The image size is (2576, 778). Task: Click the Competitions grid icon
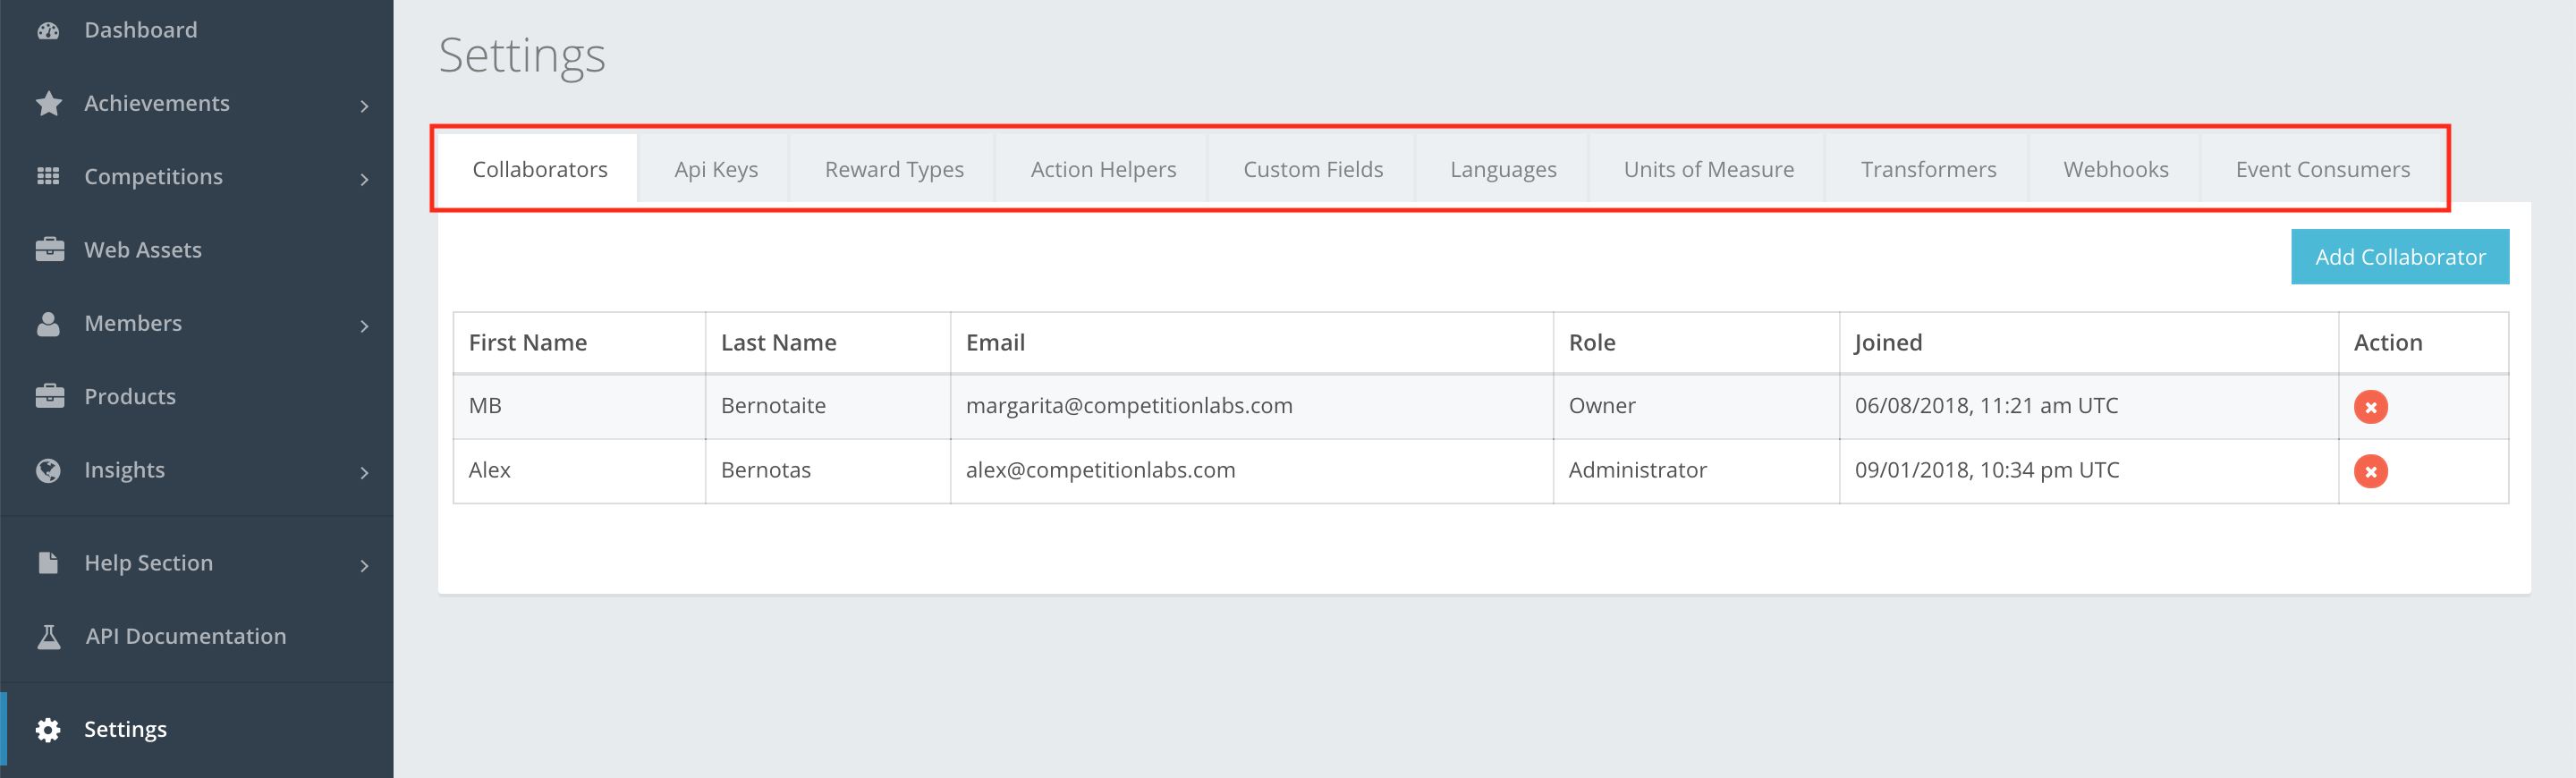(48, 177)
